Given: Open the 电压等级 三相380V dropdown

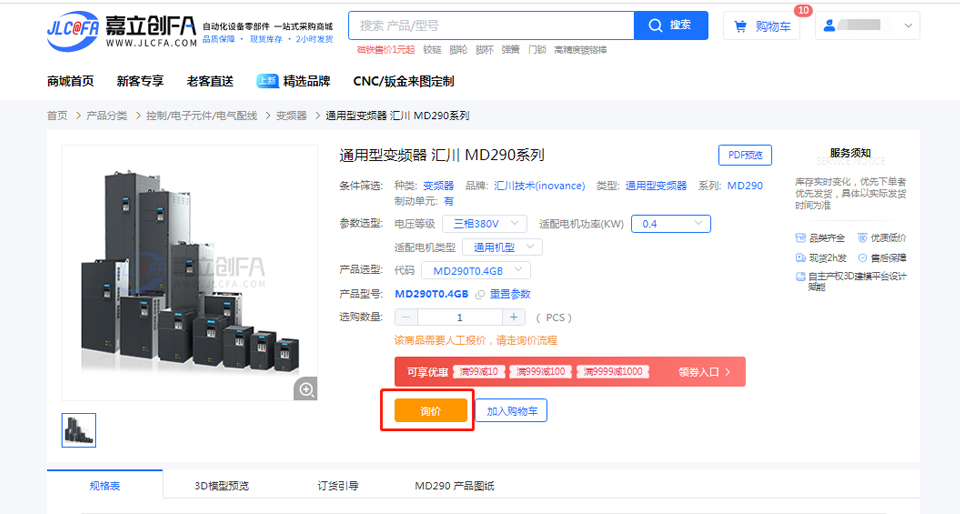Looking at the screenshot, I should point(484,224).
